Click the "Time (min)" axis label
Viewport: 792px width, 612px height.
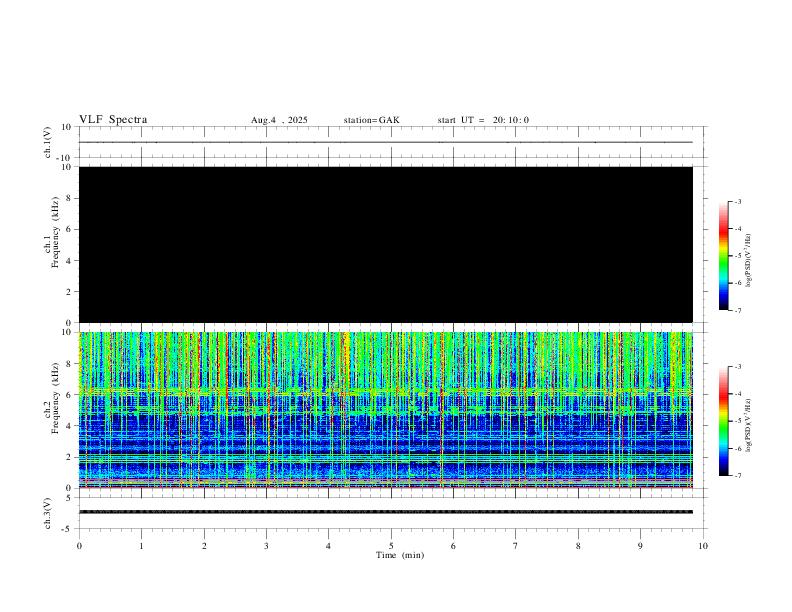click(400, 555)
